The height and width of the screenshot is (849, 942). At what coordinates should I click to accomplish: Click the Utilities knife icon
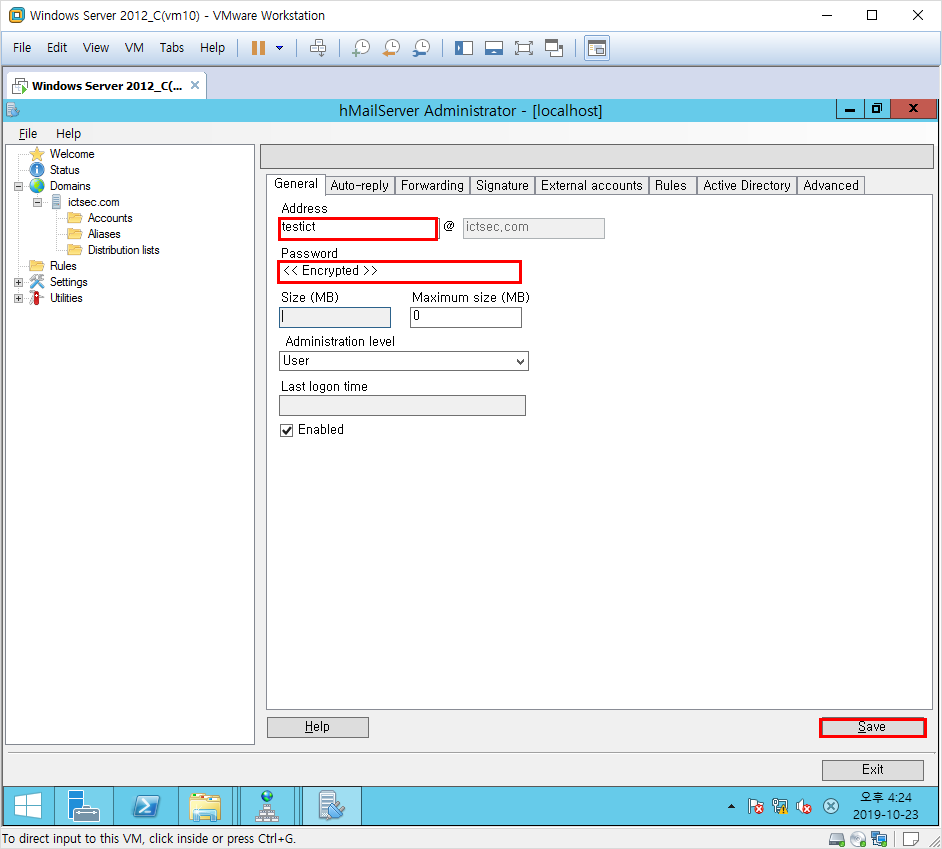(37, 298)
